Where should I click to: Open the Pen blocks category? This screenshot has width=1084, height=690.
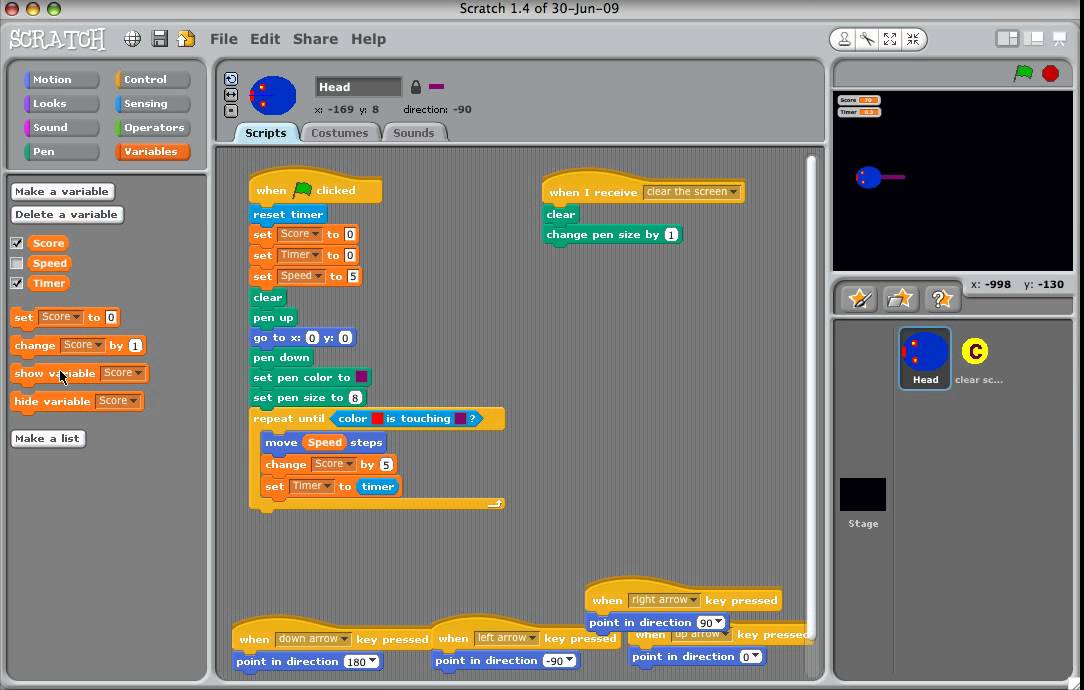pyautogui.click(x=61, y=151)
